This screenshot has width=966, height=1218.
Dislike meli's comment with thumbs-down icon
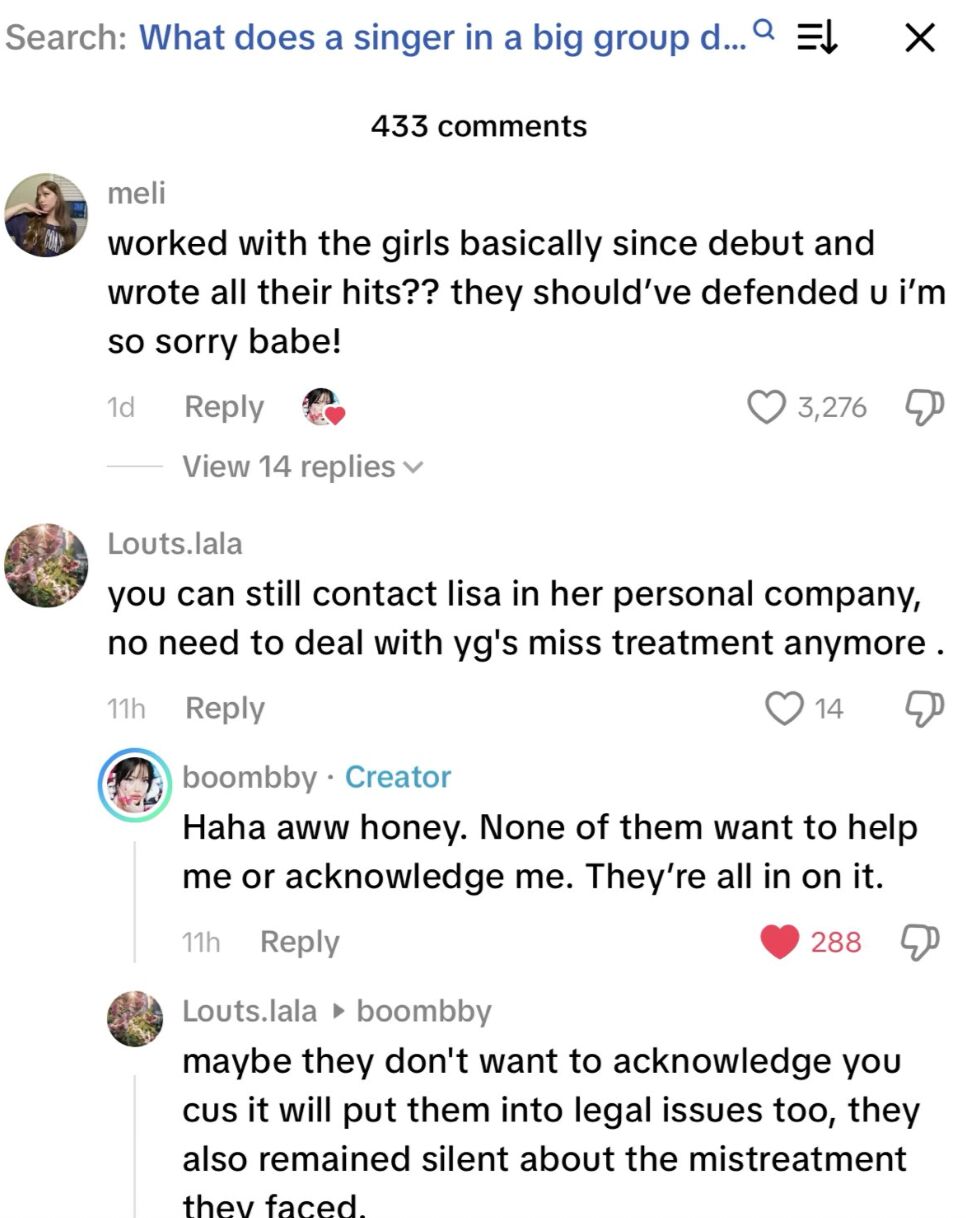coord(924,406)
